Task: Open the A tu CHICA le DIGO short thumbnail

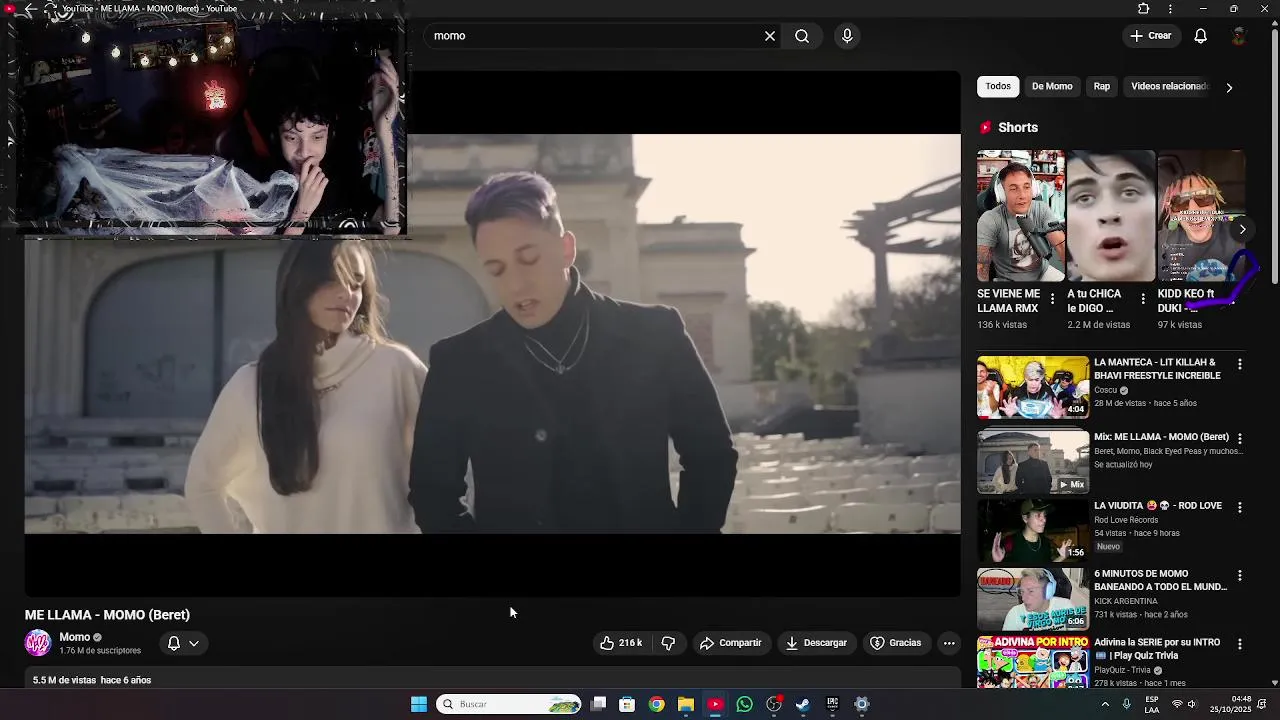Action: (1111, 216)
